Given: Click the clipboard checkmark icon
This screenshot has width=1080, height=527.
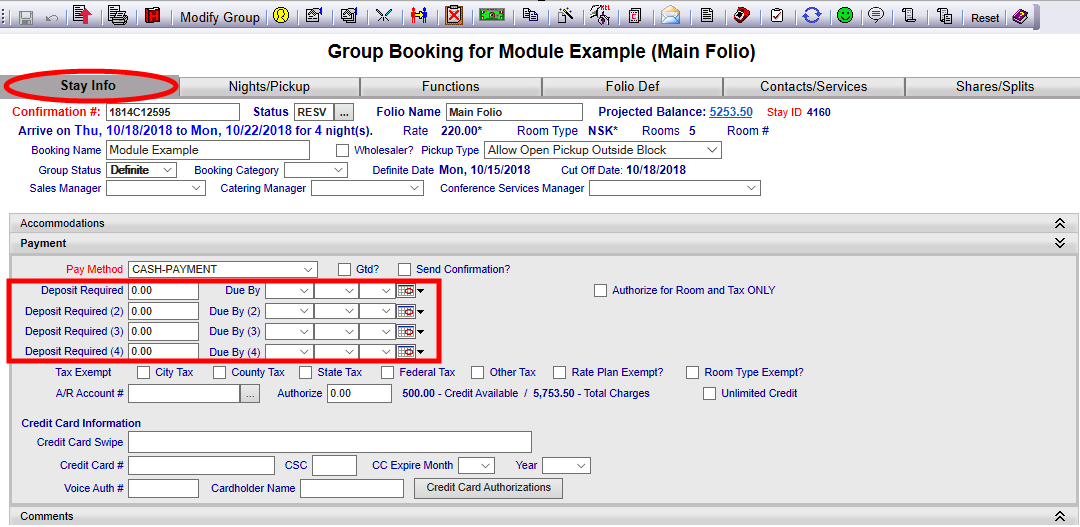Looking at the screenshot, I should pyautogui.click(x=777, y=16).
